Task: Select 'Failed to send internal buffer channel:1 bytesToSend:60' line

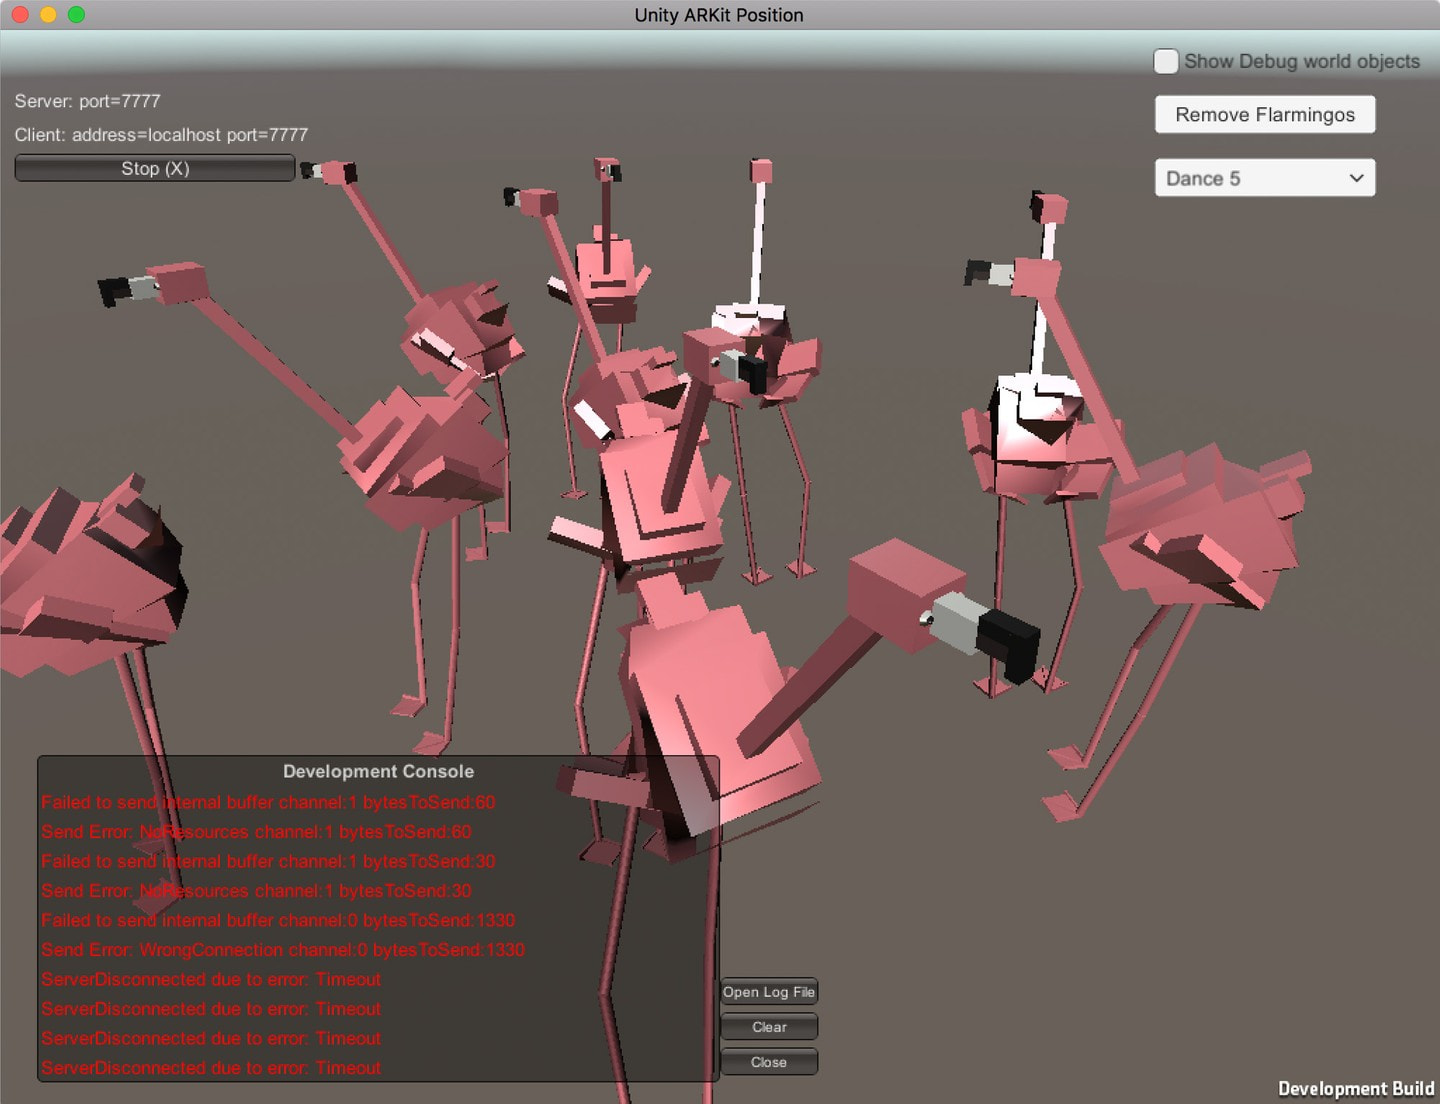Action: [x=268, y=802]
